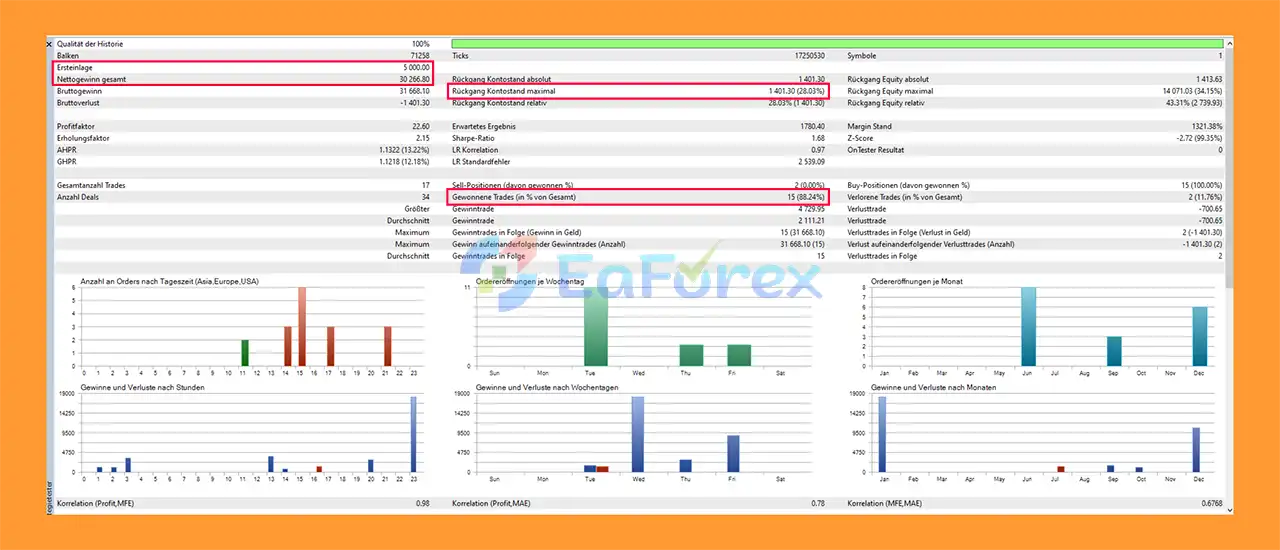Select the Rückgang Kontostand maximal row

[639, 91]
